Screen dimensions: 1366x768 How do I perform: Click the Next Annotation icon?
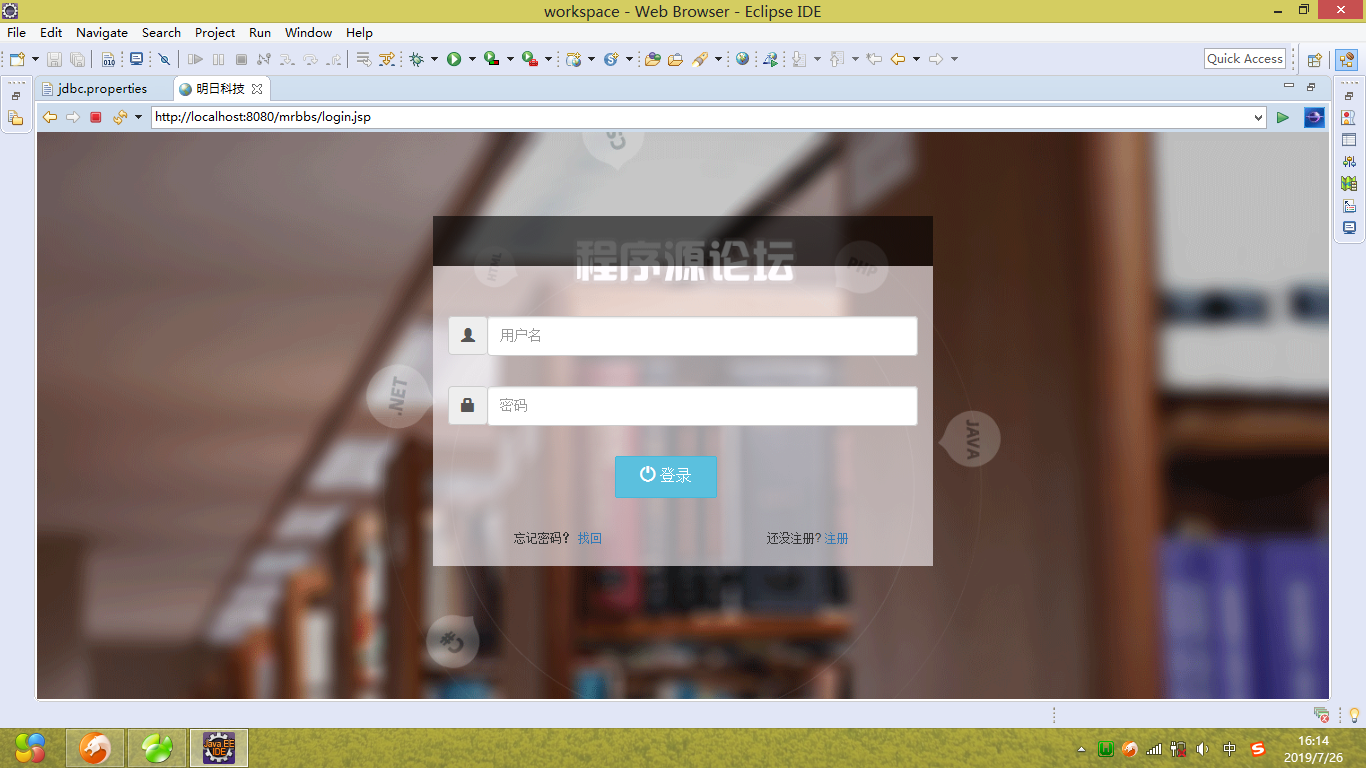tap(798, 59)
